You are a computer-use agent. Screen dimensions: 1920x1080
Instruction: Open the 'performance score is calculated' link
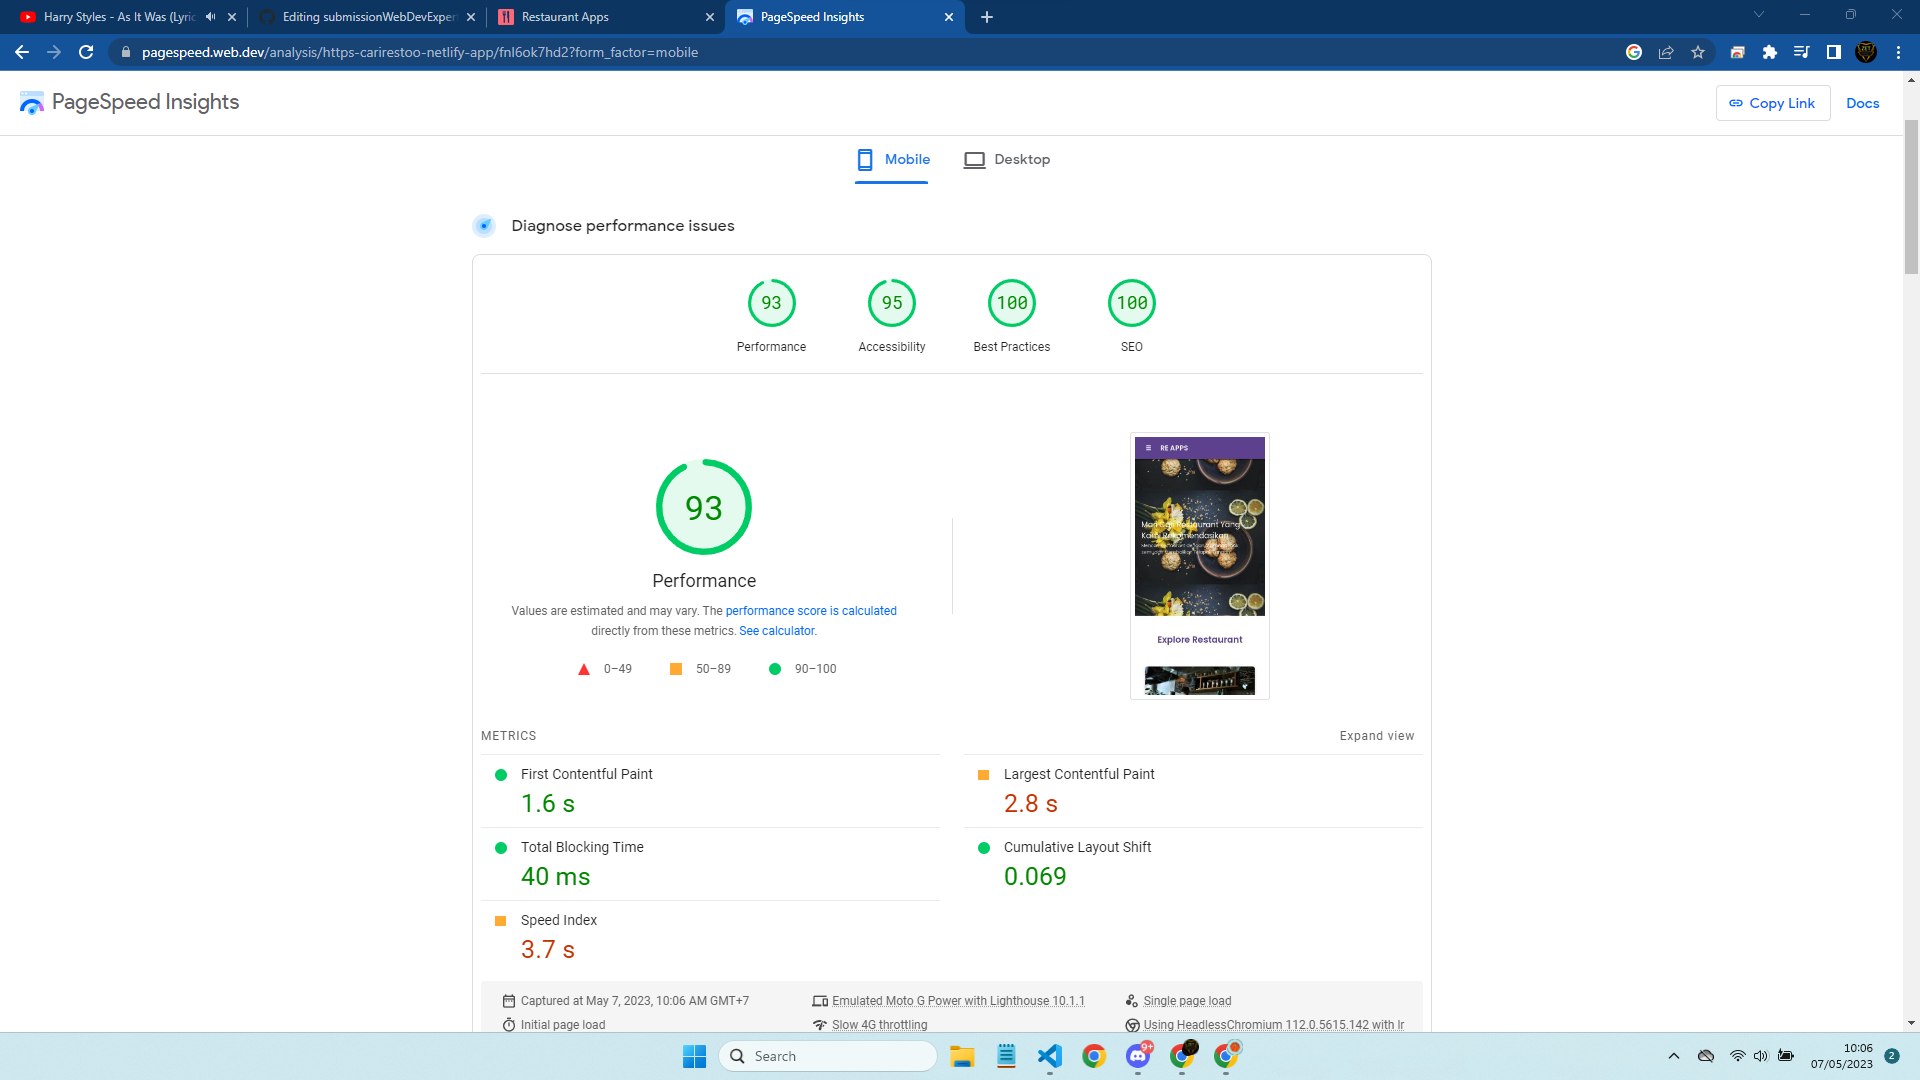tap(811, 611)
